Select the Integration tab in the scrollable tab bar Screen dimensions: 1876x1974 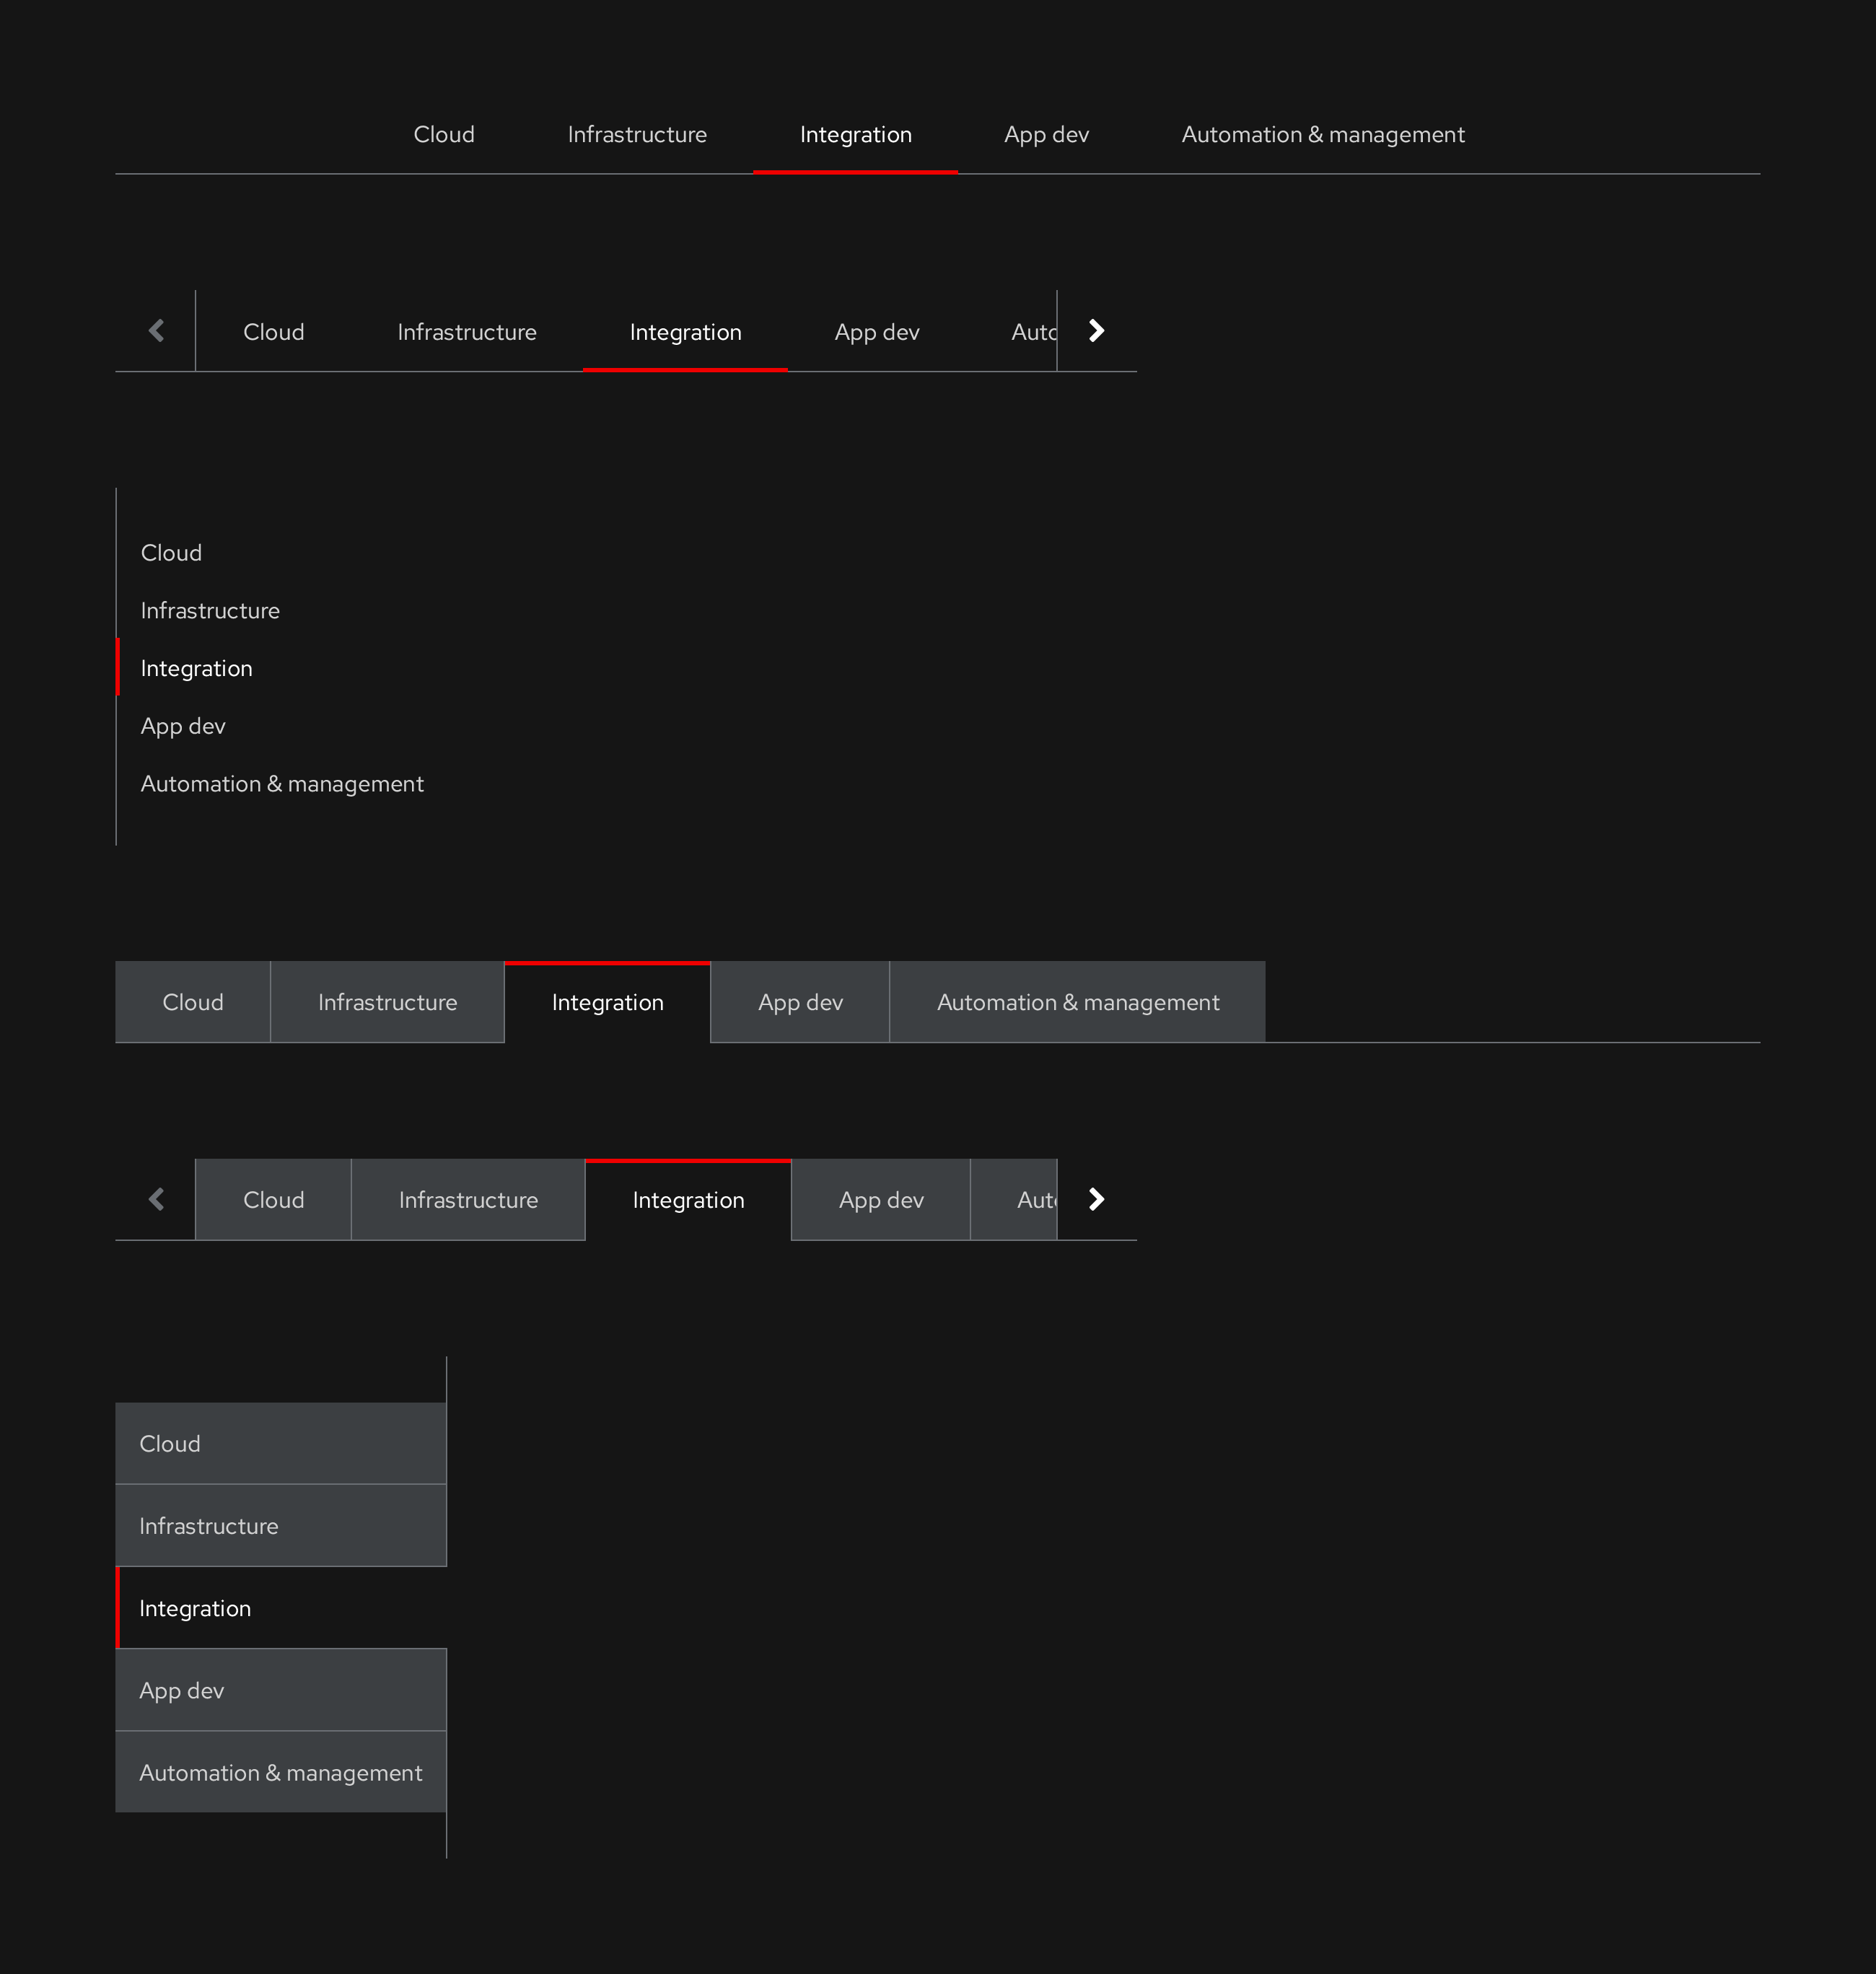[x=685, y=331]
